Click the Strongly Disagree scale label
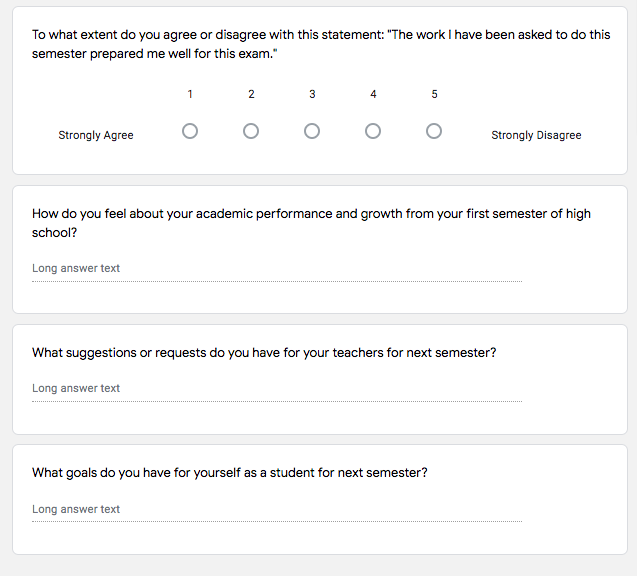The image size is (637, 576). click(536, 135)
